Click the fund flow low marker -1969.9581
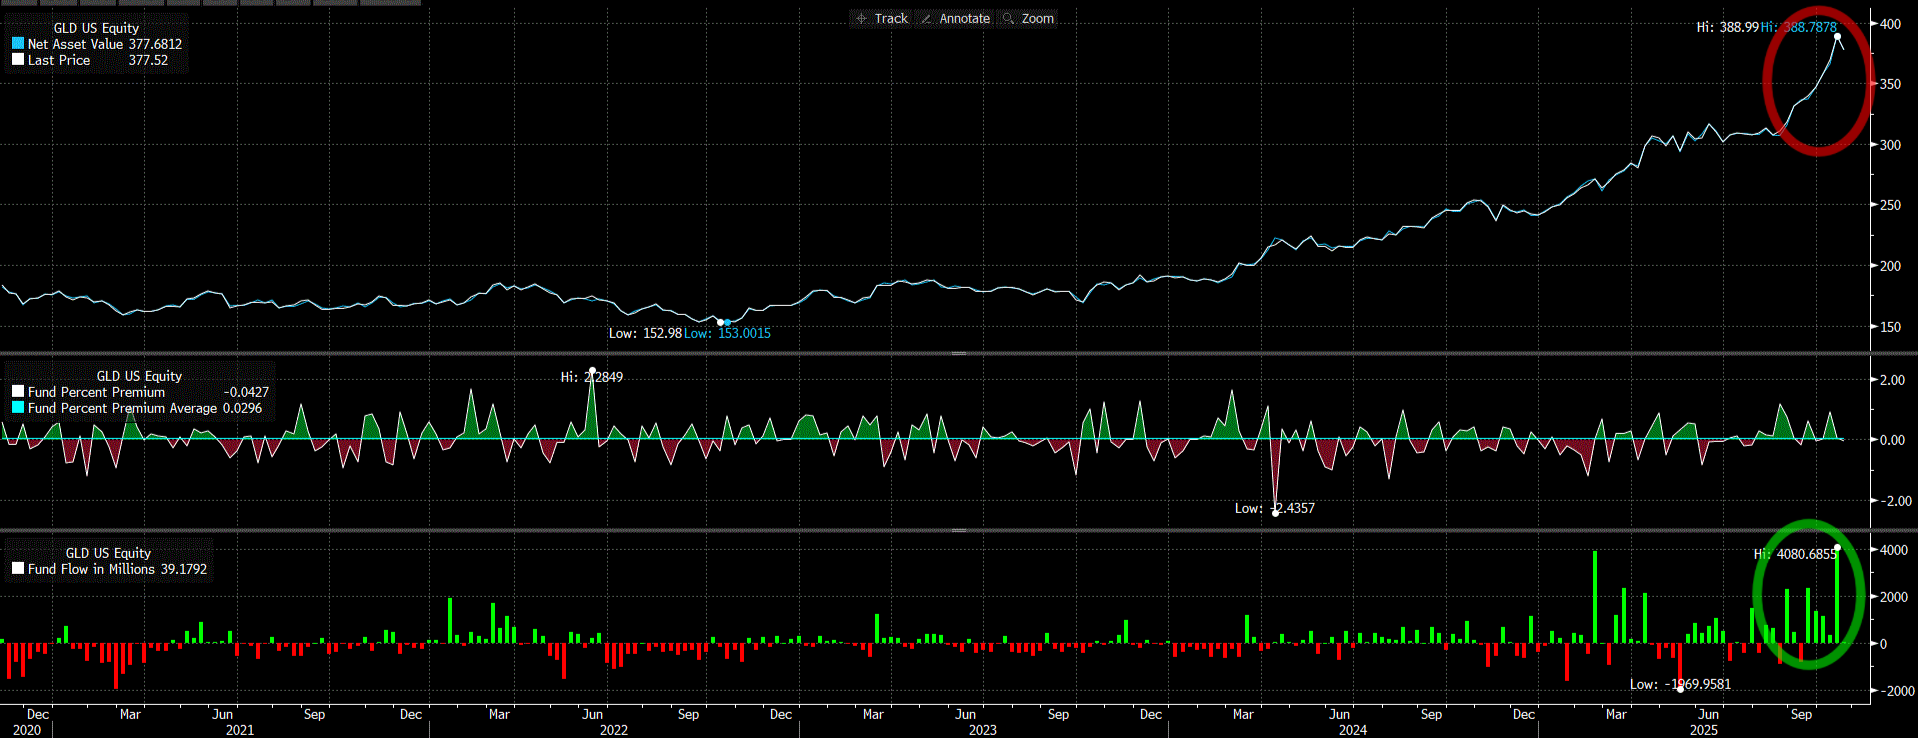Screen dimensions: 1918x738 point(1679,689)
